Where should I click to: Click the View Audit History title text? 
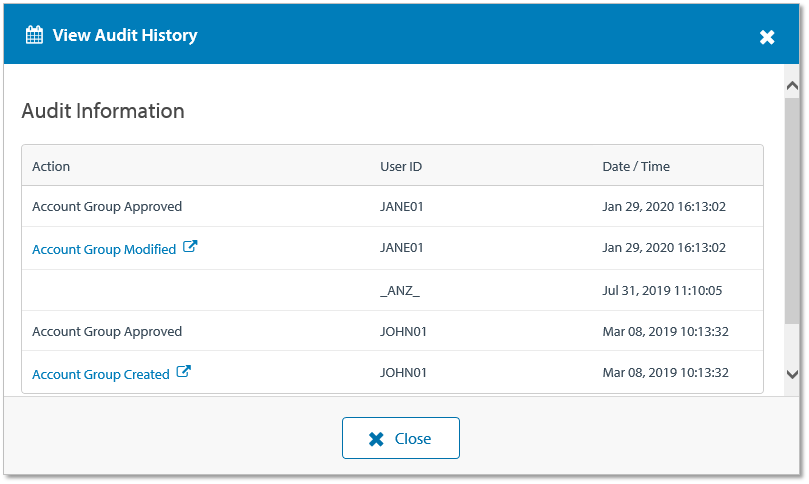click(125, 36)
